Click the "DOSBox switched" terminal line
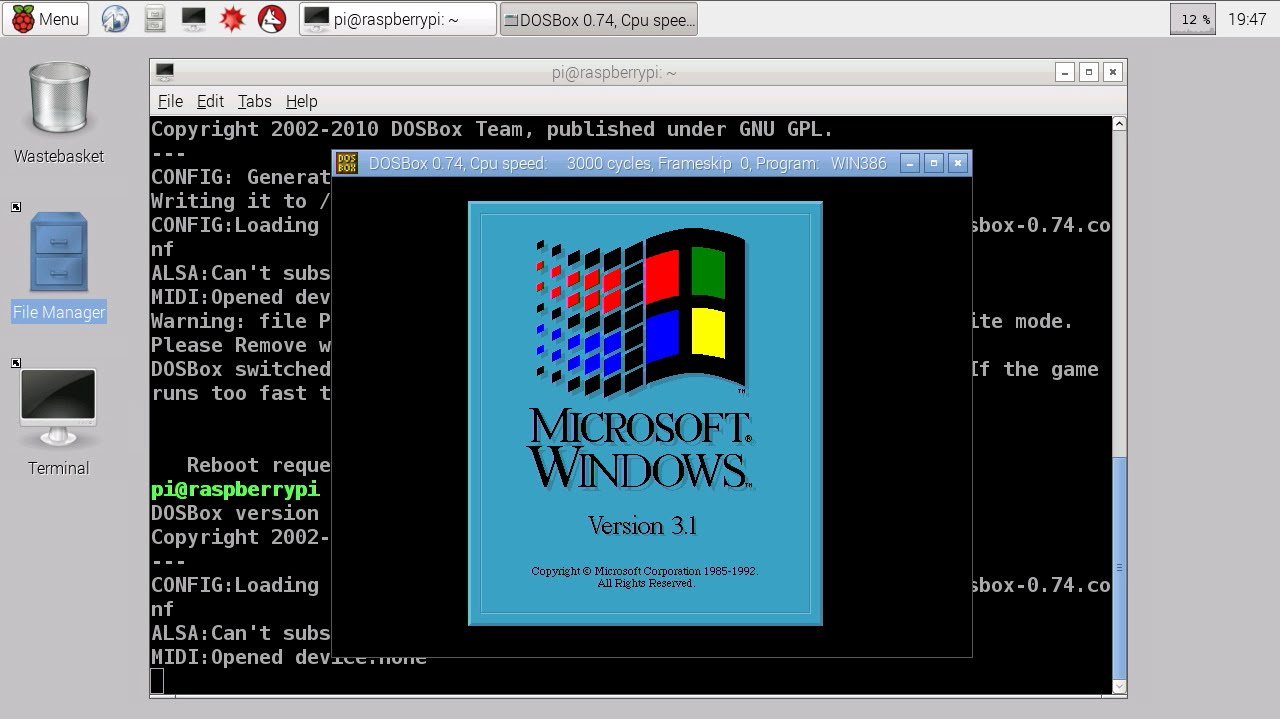Viewport: 1280px width, 719px height. [240, 369]
